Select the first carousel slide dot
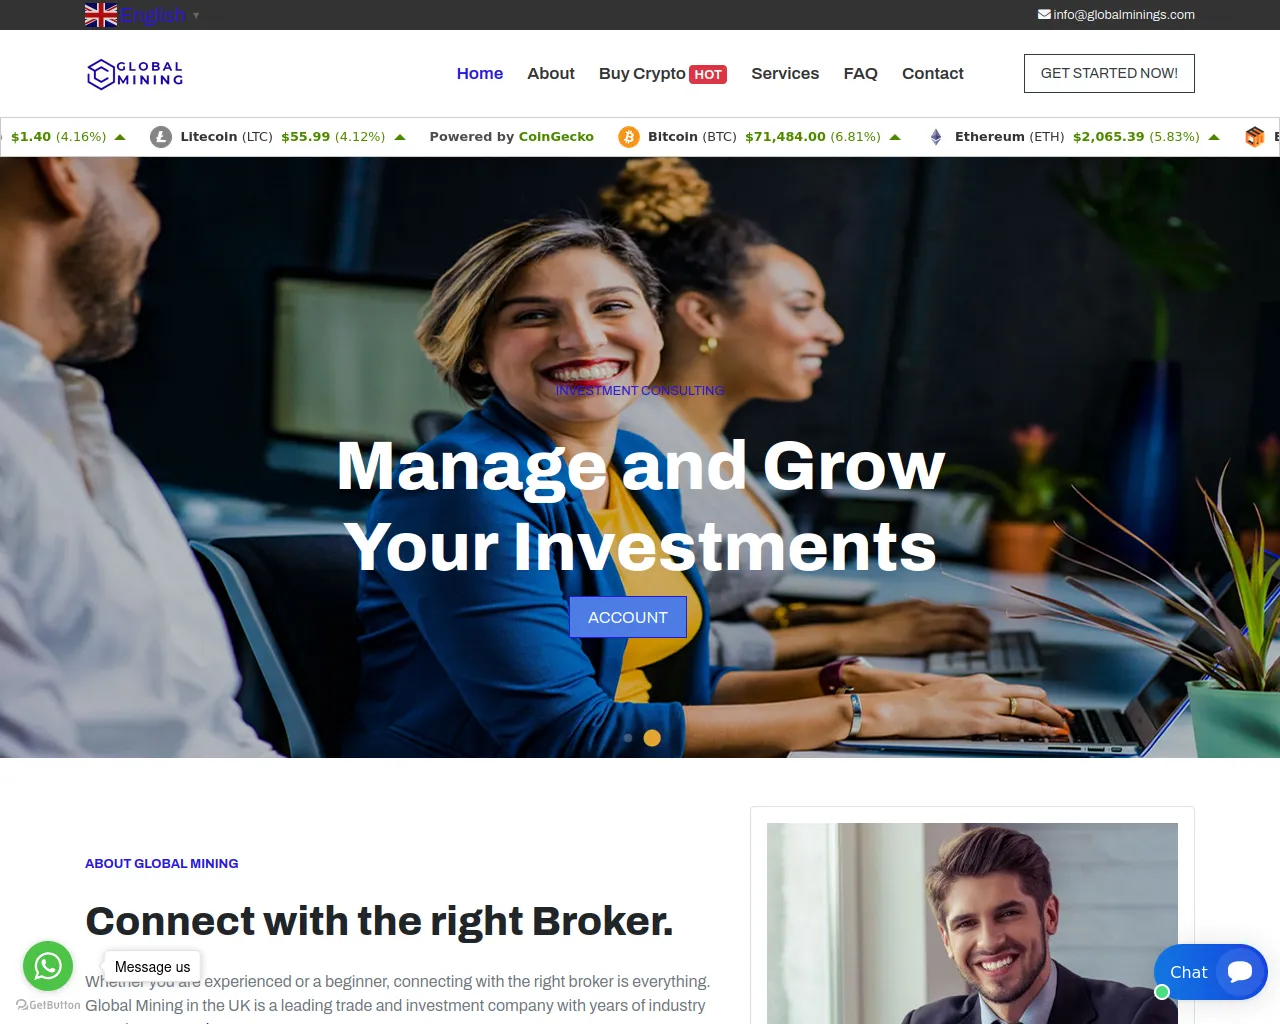Image resolution: width=1280 pixels, height=1024 pixels. [628, 738]
